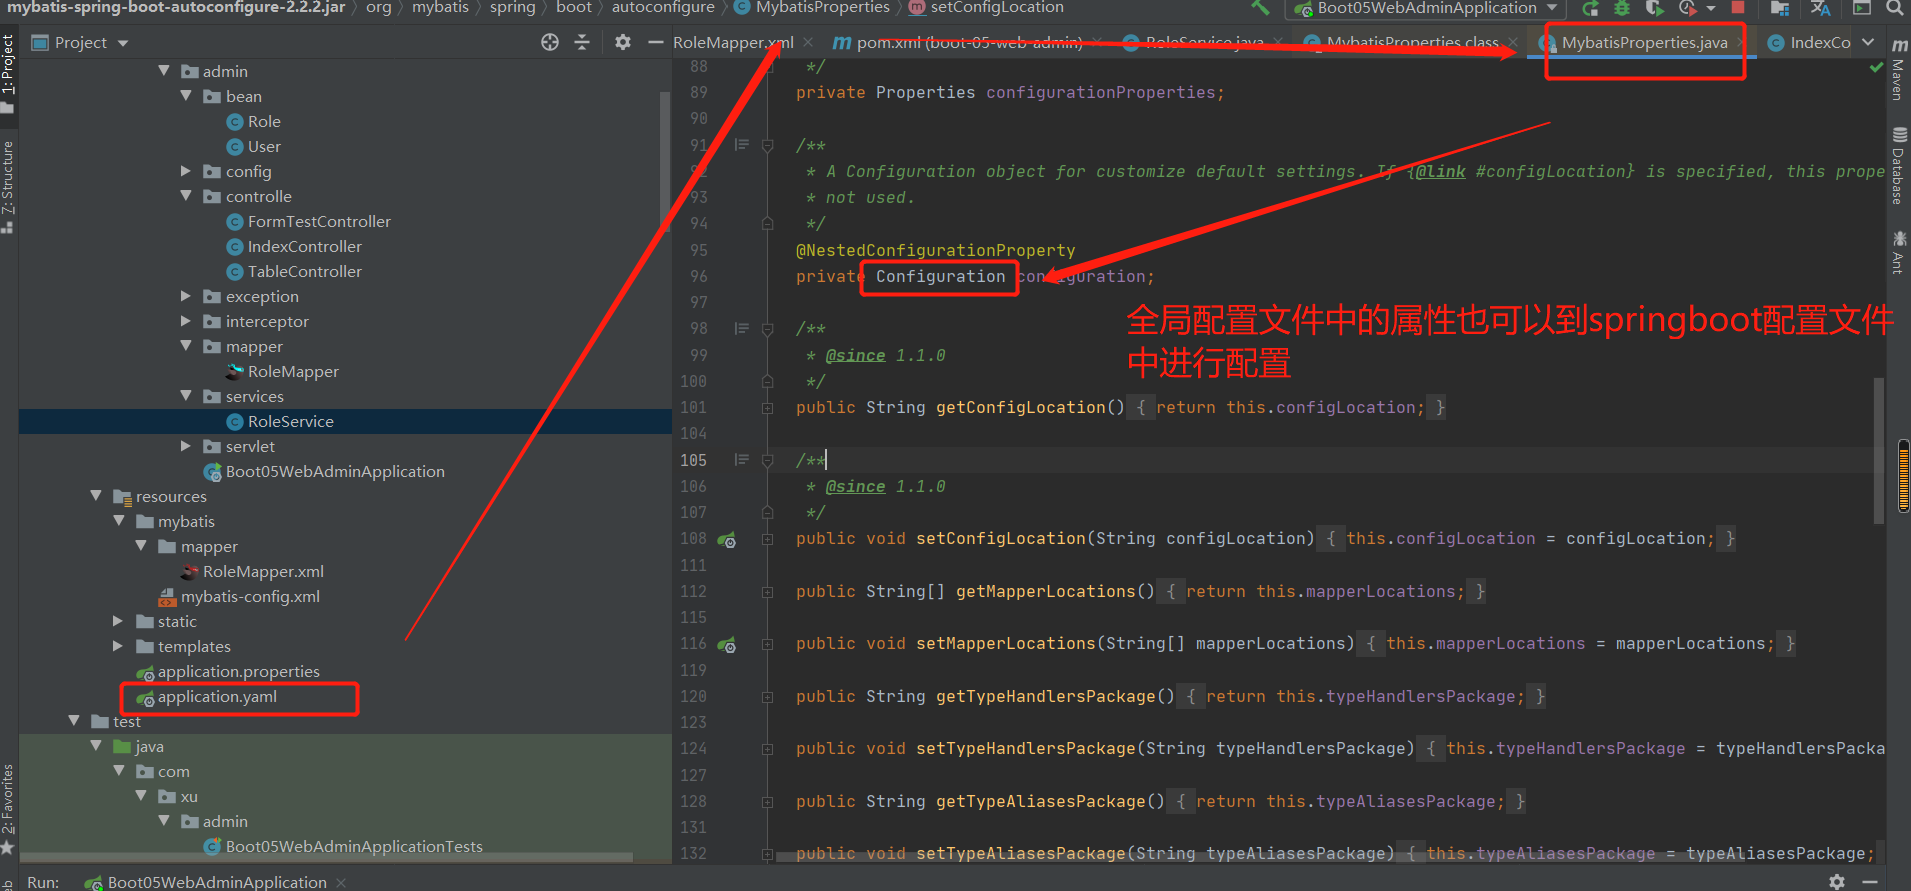Unfold getConfigLocation method at line 101
The height and width of the screenshot is (891, 1911).
pos(767,408)
